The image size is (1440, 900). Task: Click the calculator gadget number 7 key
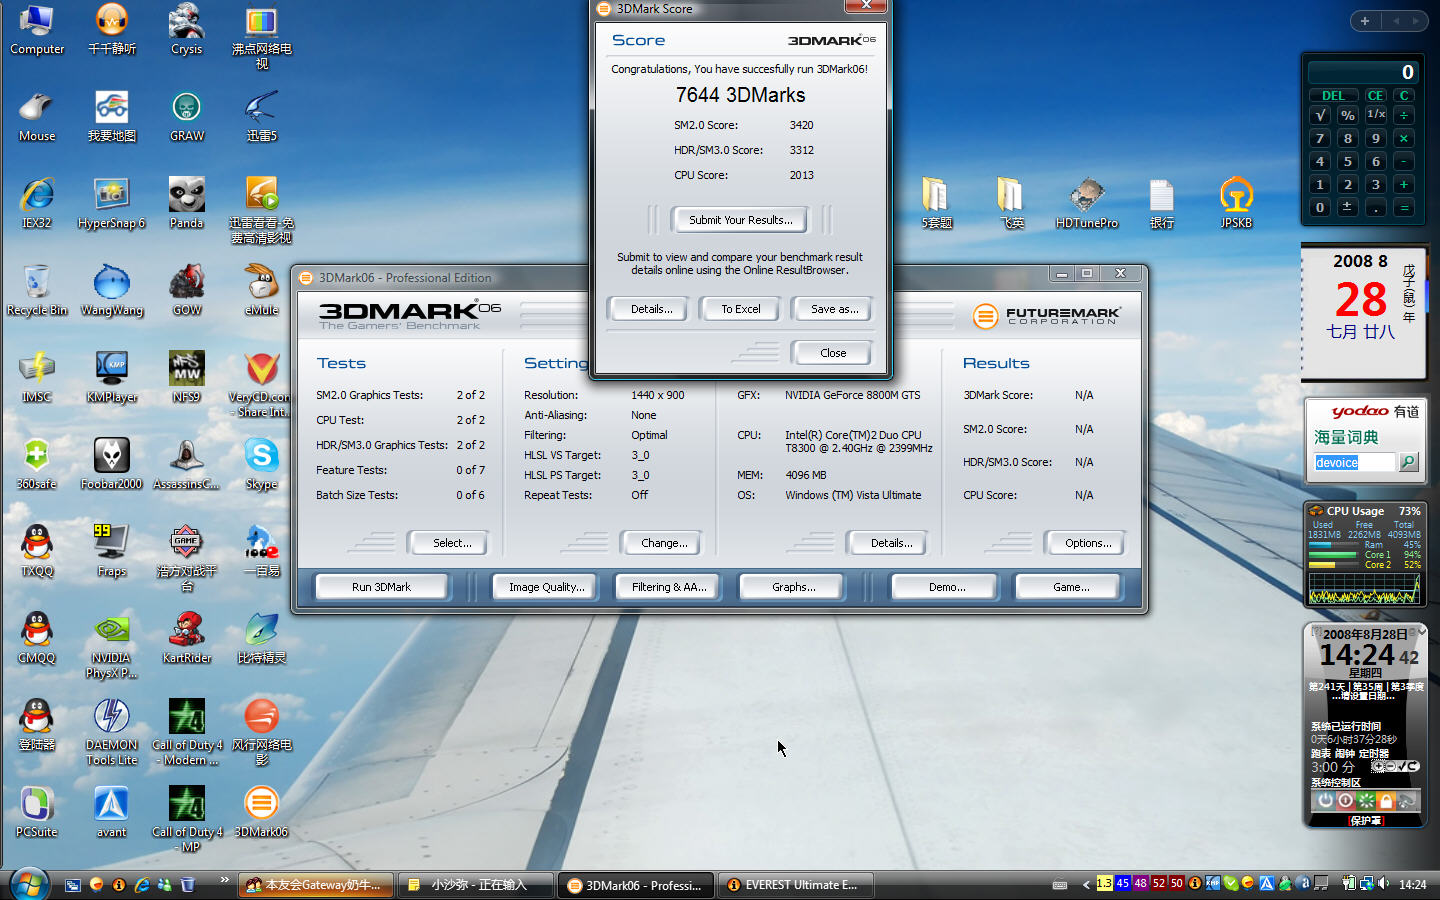tap(1320, 139)
